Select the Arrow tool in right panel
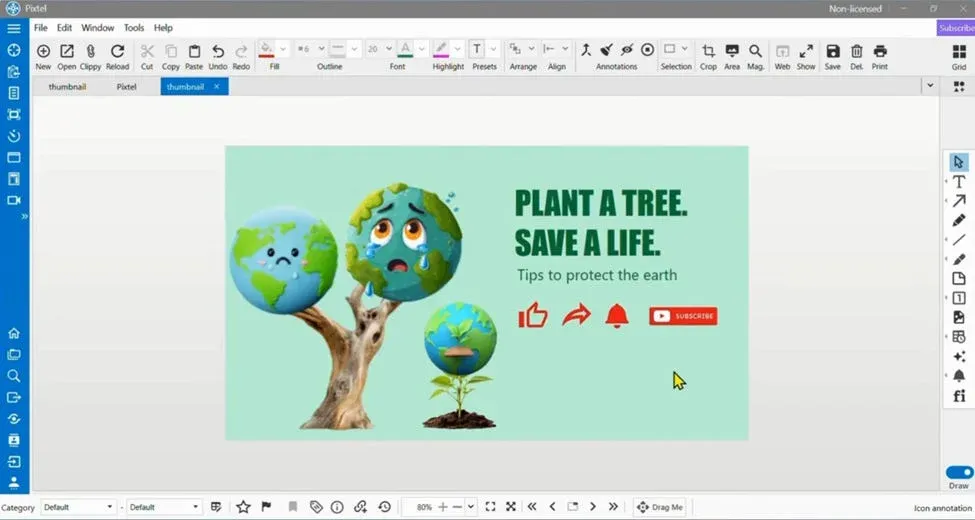The width and height of the screenshot is (975, 520). (959, 201)
